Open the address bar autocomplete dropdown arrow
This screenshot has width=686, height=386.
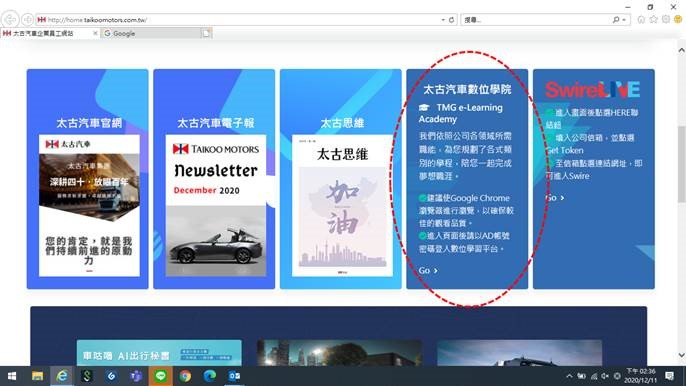[443, 20]
